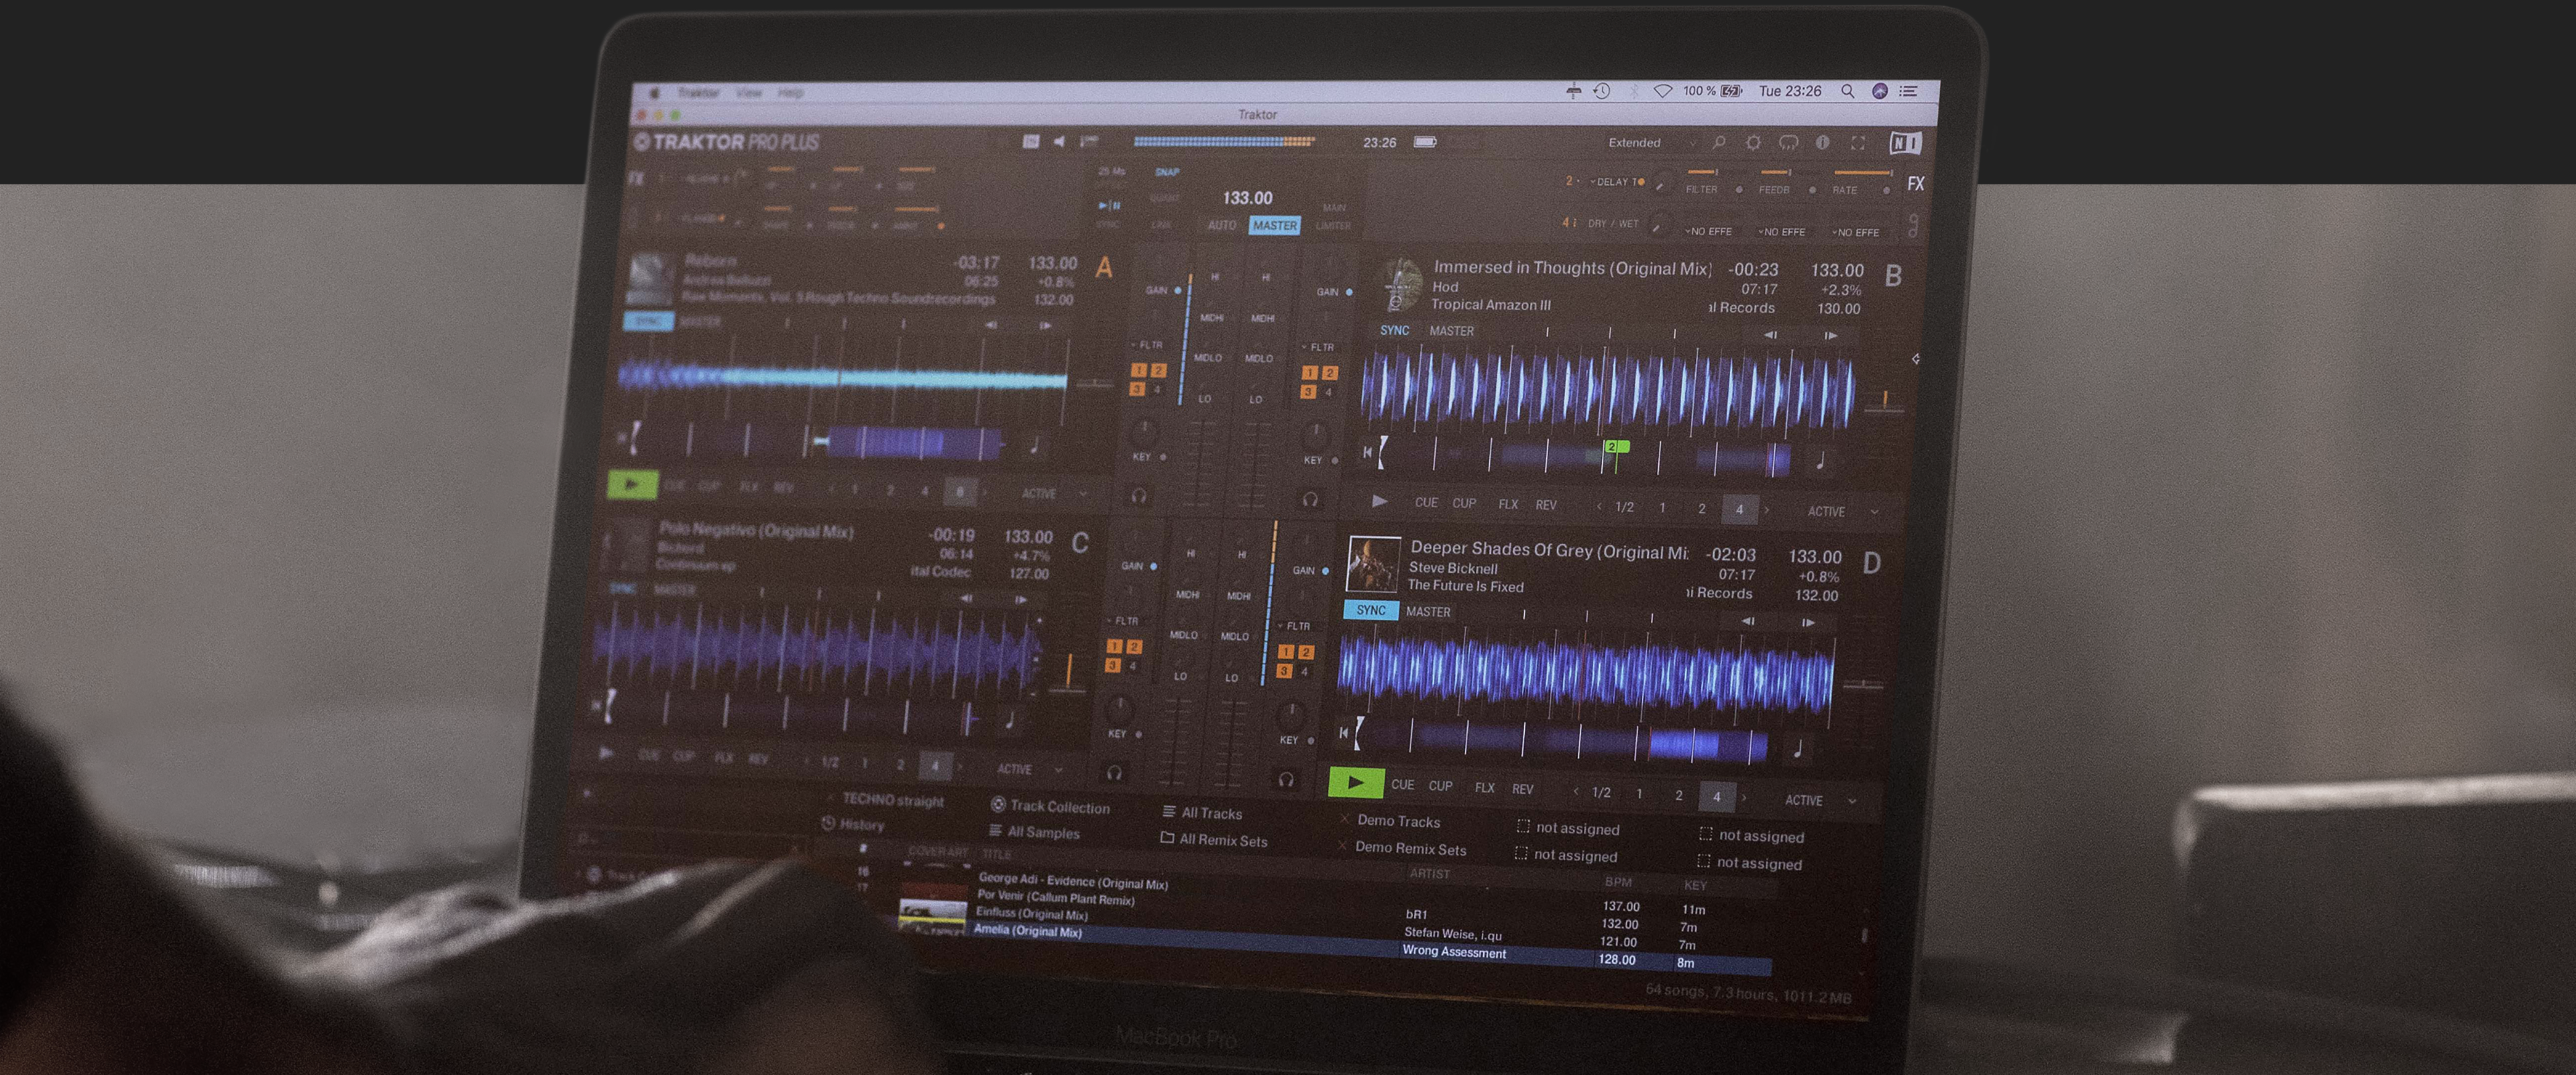
Task: Show smaller loop sizes on Deck D
Action: pyautogui.click(x=1576, y=792)
